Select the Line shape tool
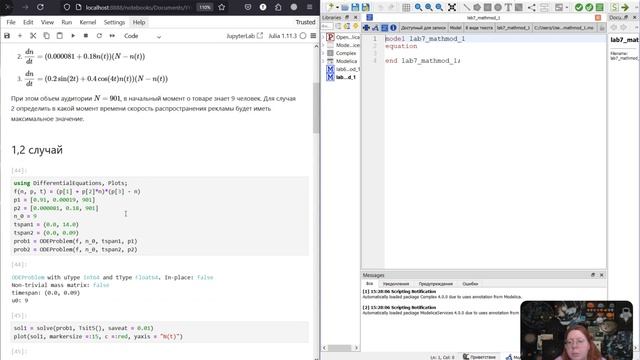640x360 pixels. (x=467, y=7)
